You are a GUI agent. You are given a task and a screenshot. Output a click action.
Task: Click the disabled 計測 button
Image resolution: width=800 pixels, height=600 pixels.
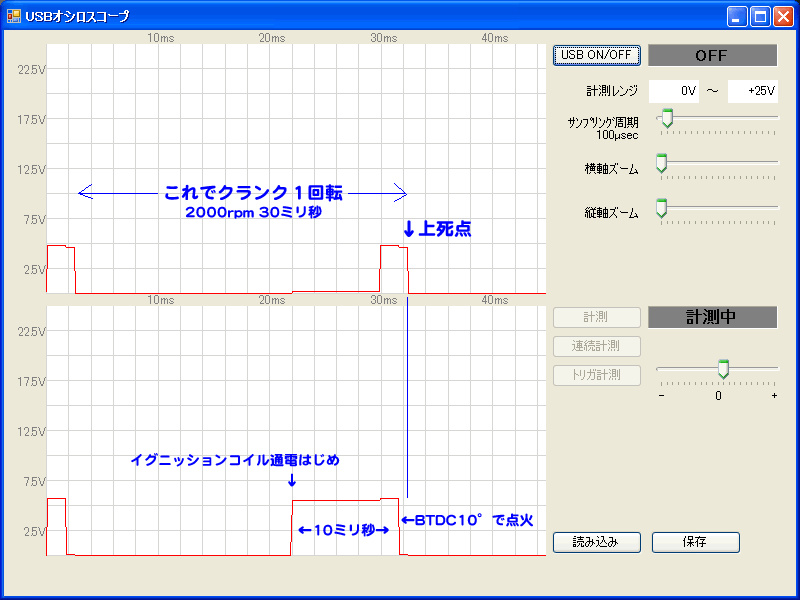coord(596,317)
